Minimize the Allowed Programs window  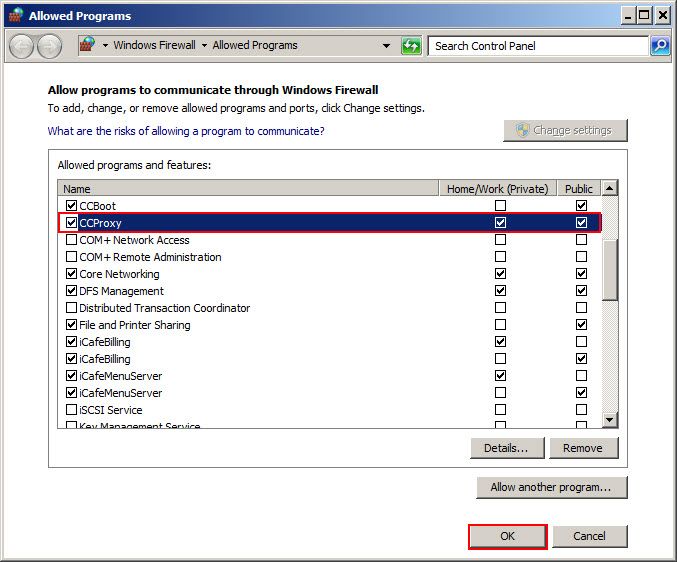pos(628,16)
